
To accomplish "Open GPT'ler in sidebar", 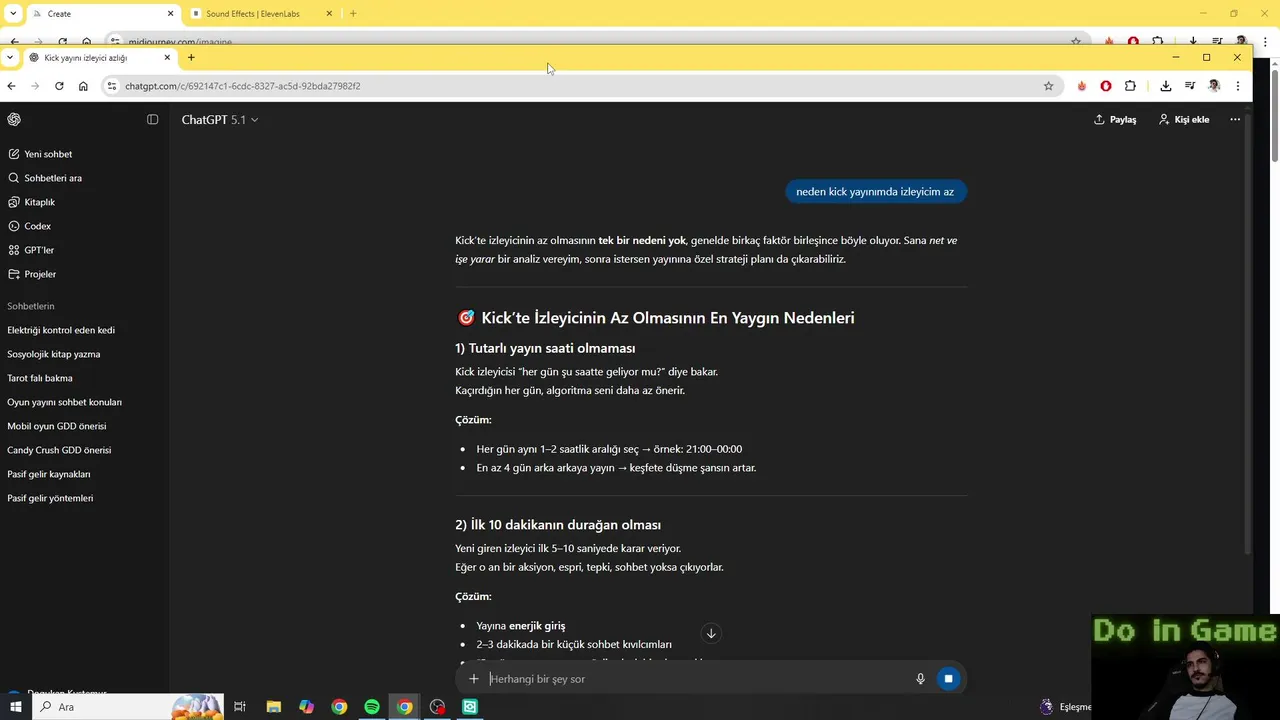I will (x=84, y=250).
